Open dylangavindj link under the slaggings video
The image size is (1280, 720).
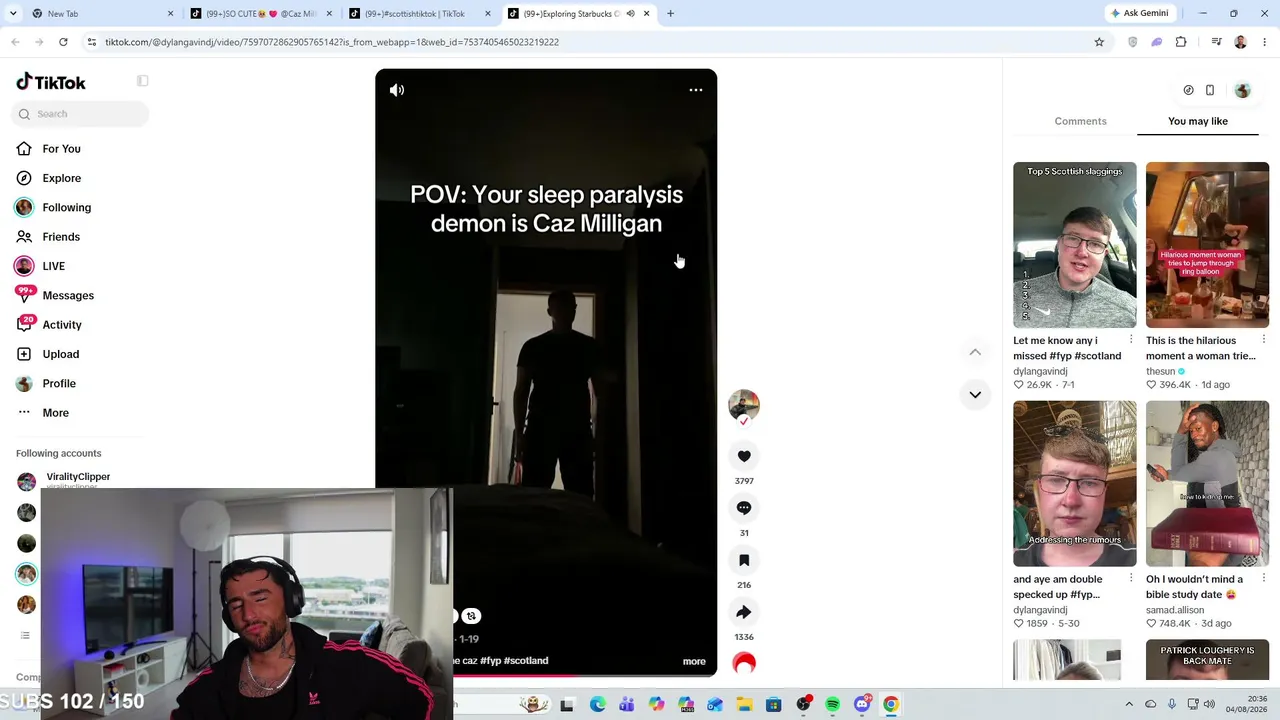(1040, 371)
